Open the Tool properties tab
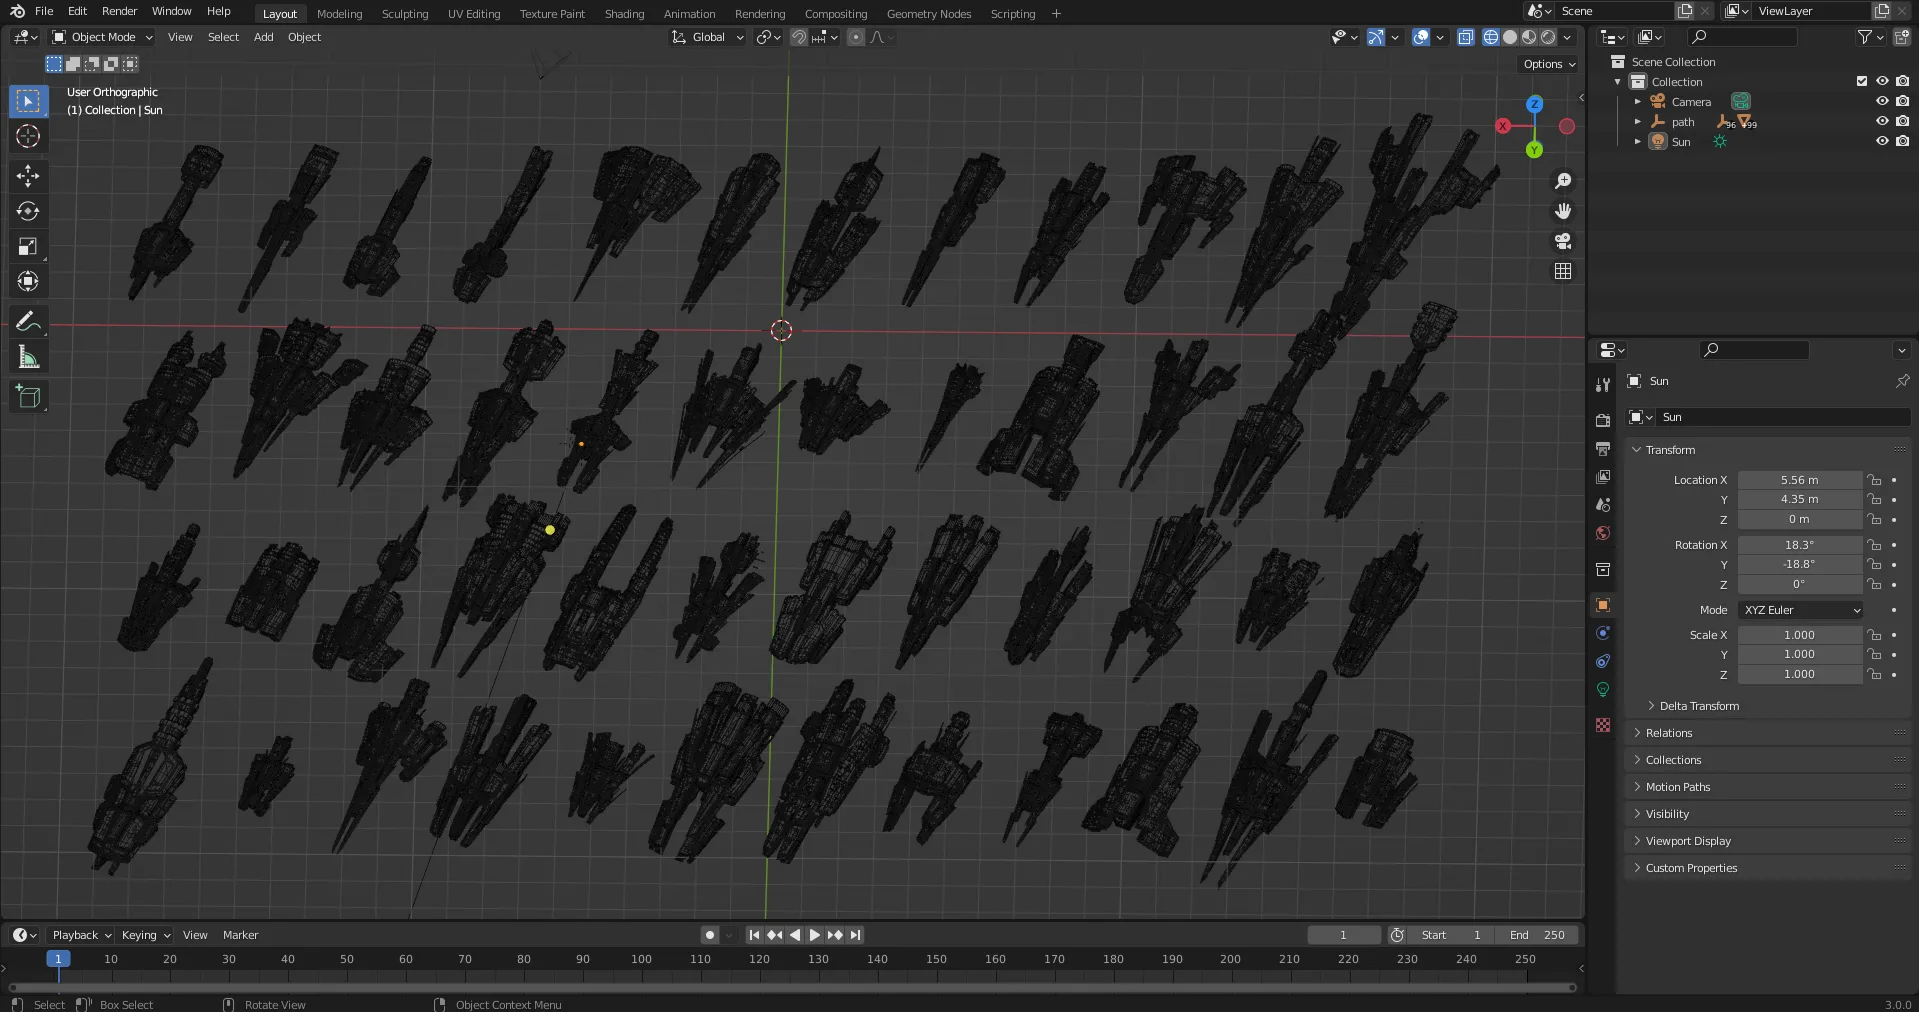Viewport: 1919px width, 1012px height. click(x=1603, y=385)
